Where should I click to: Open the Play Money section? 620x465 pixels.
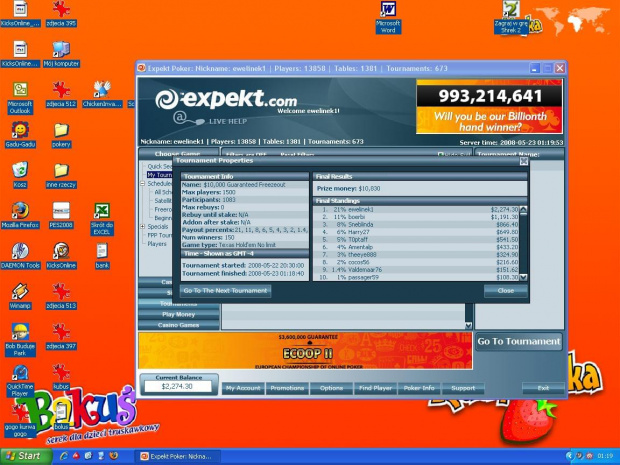click(179, 314)
